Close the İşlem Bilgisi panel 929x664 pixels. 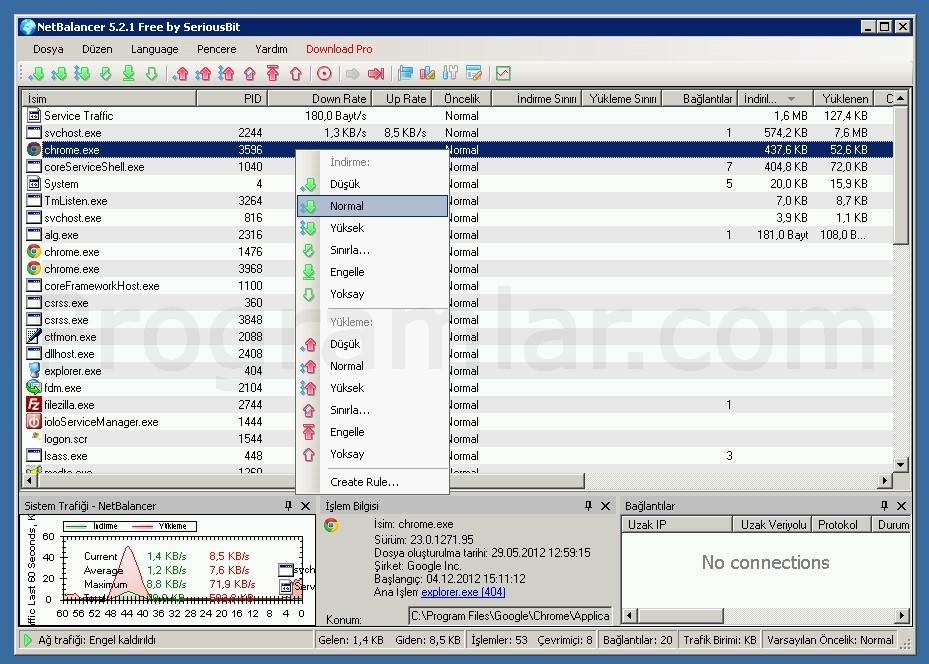606,505
